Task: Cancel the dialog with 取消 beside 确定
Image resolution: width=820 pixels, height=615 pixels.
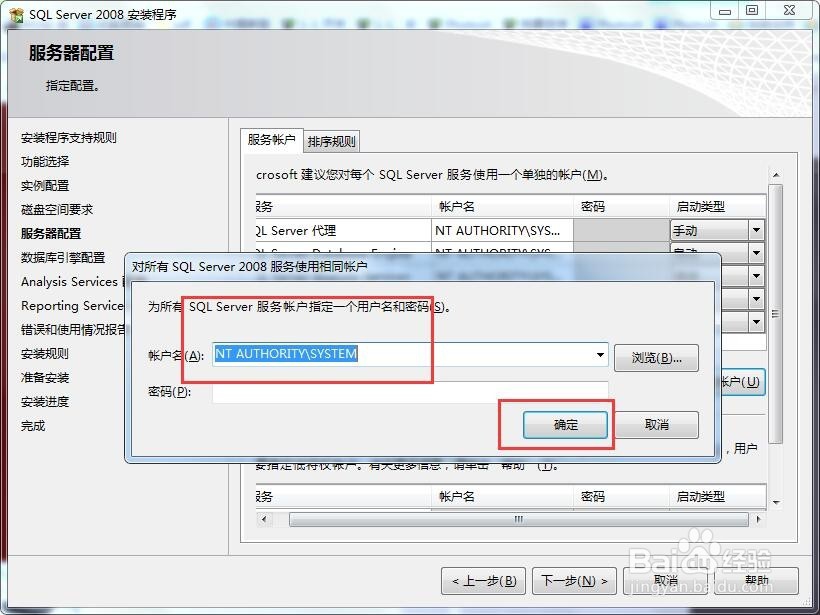Action: coord(656,425)
